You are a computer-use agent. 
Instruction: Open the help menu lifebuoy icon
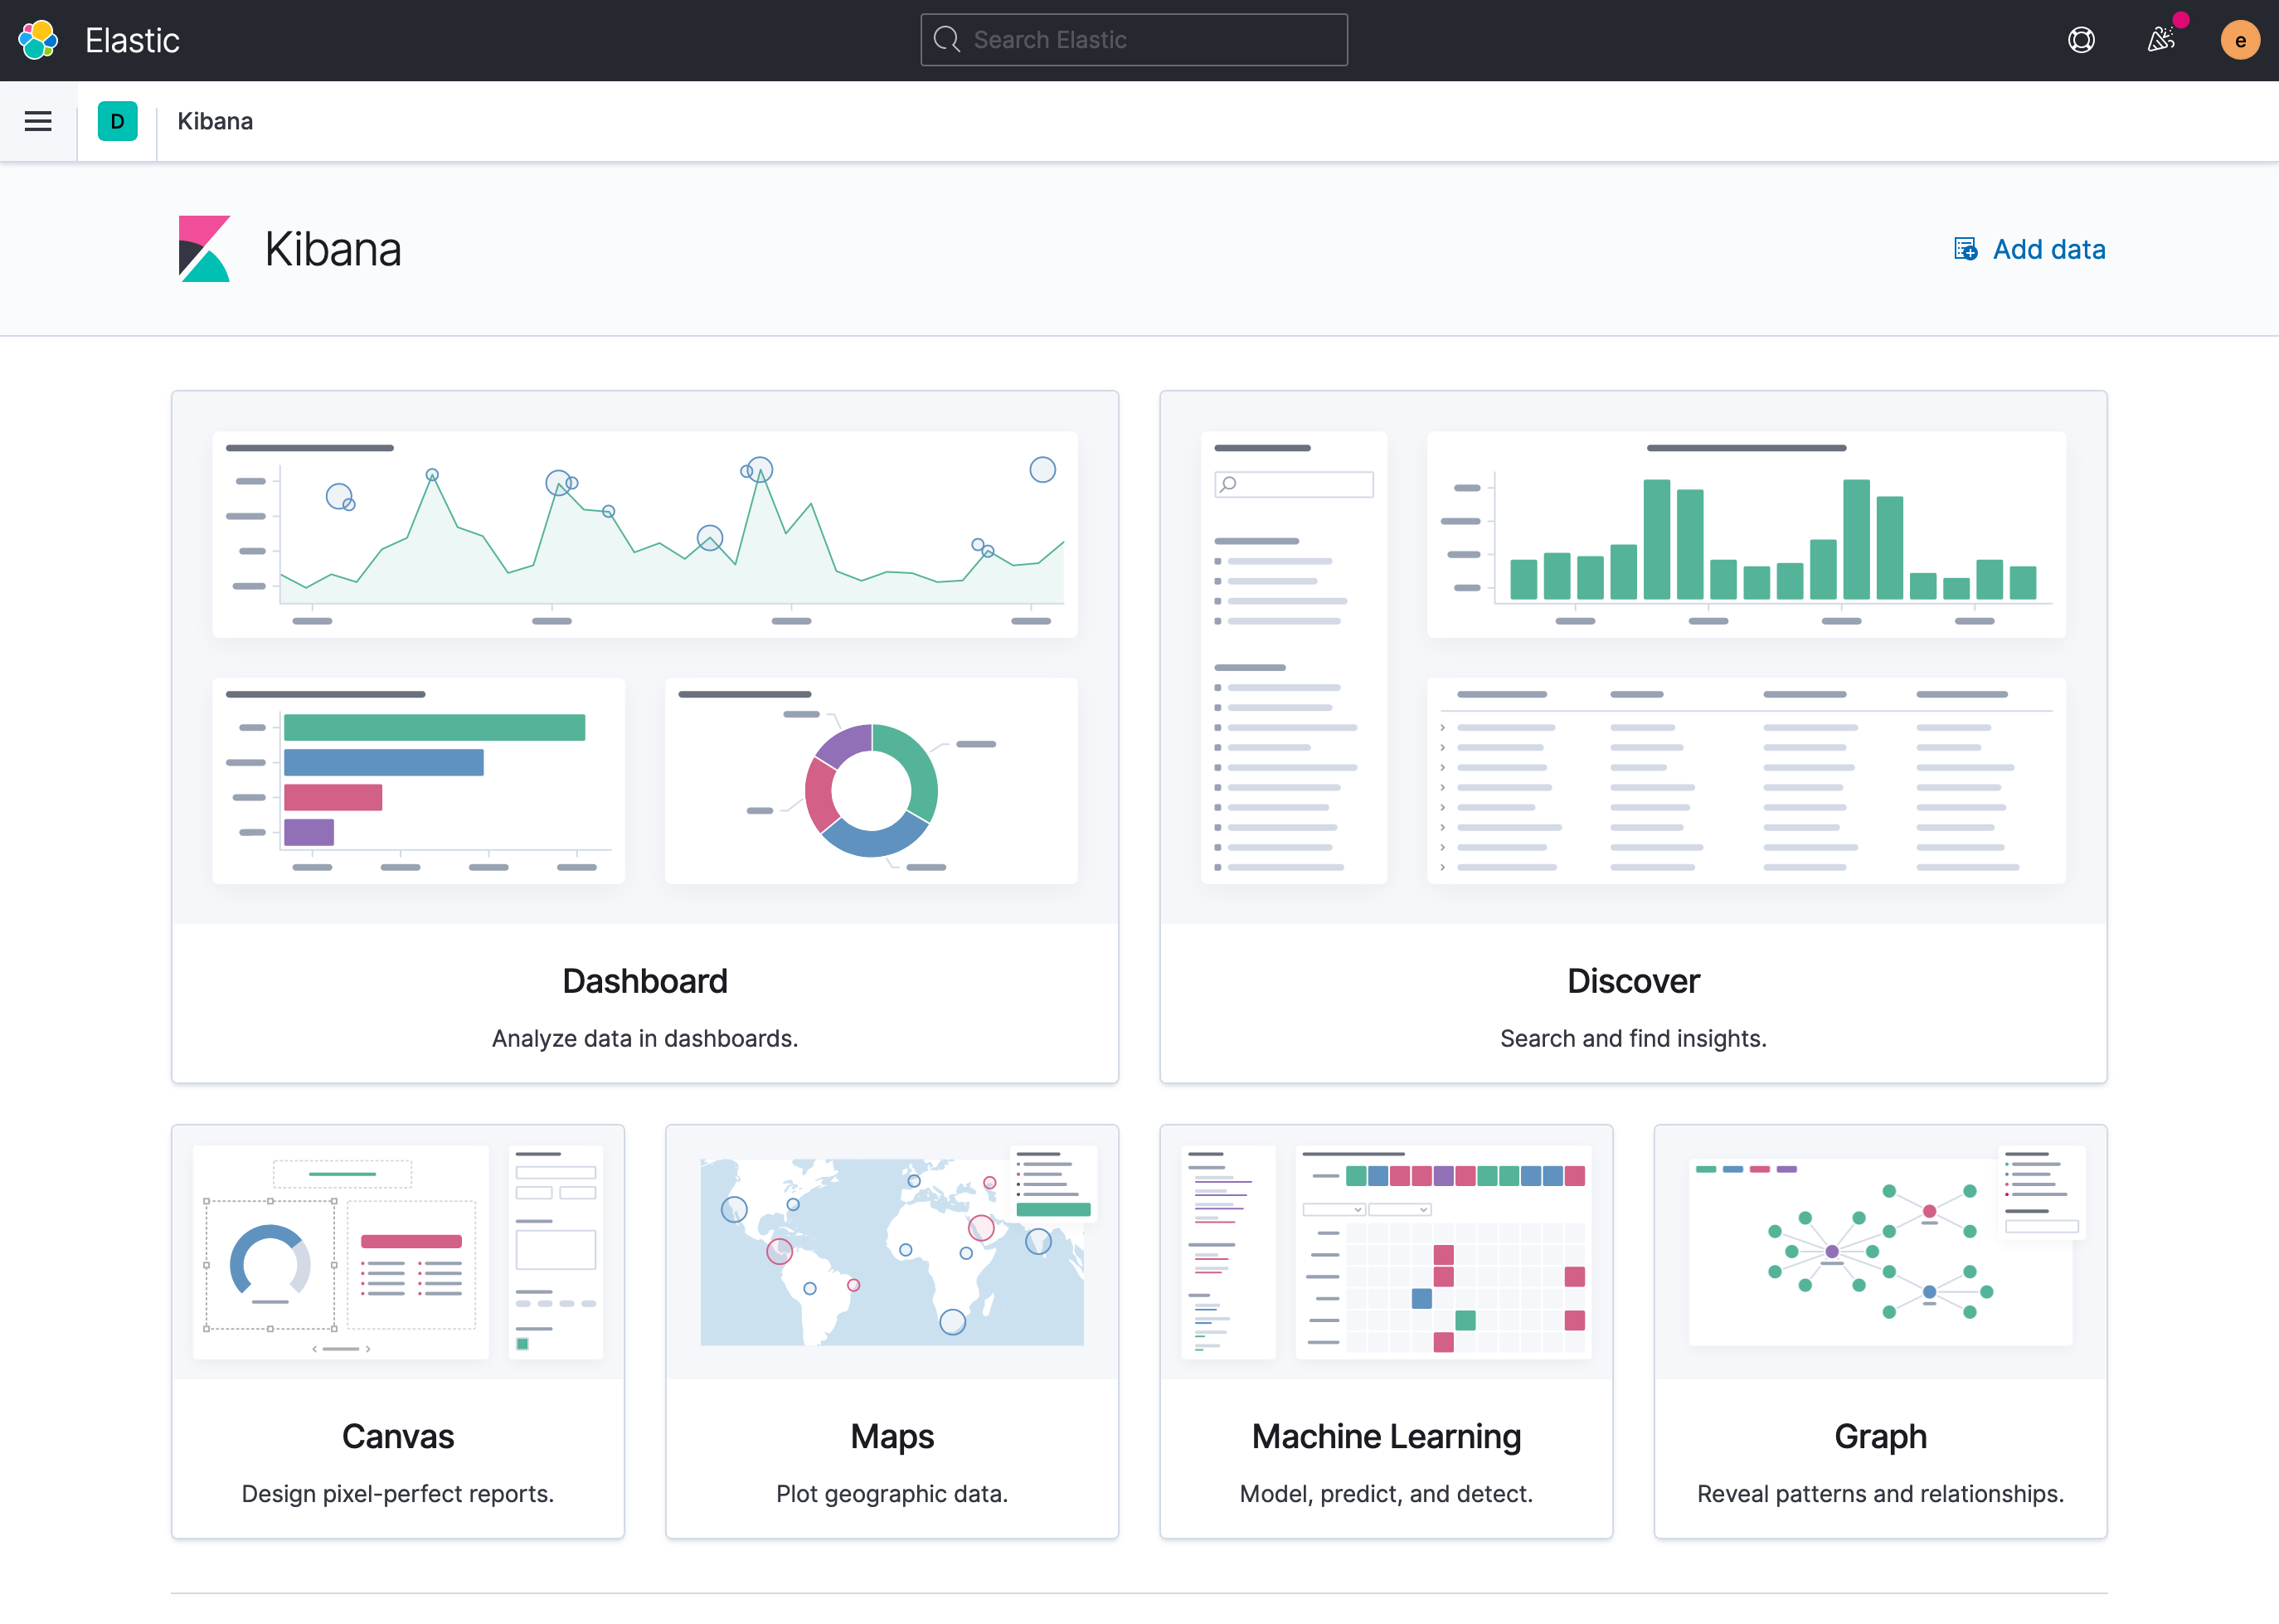(x=2081, y=40)
